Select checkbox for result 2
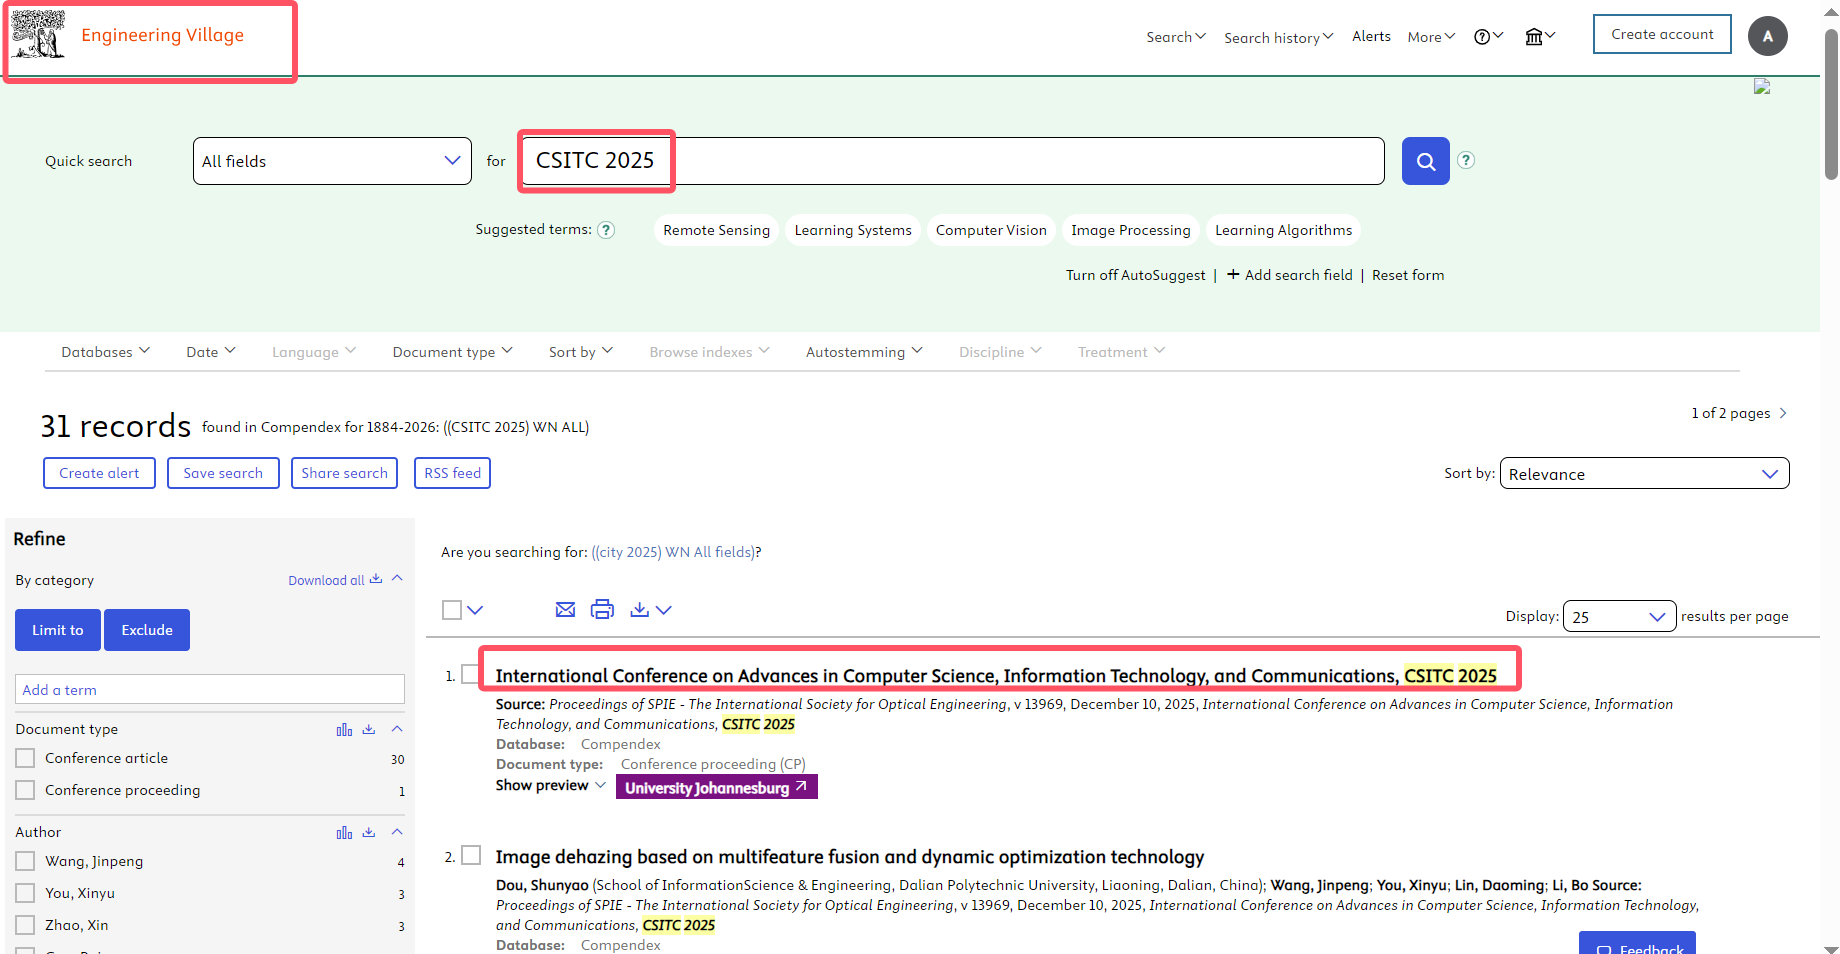Screen dimensions: 1840x954 click(x=471, y=855)
